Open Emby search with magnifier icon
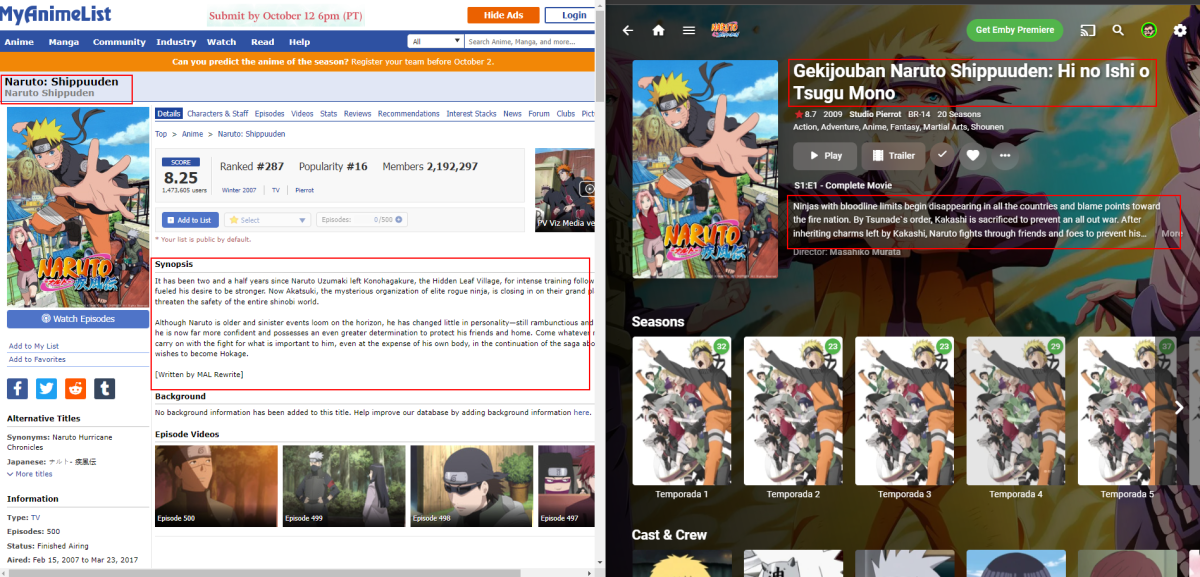The width and height of the screenshot is (1200, 577). 1118,30
